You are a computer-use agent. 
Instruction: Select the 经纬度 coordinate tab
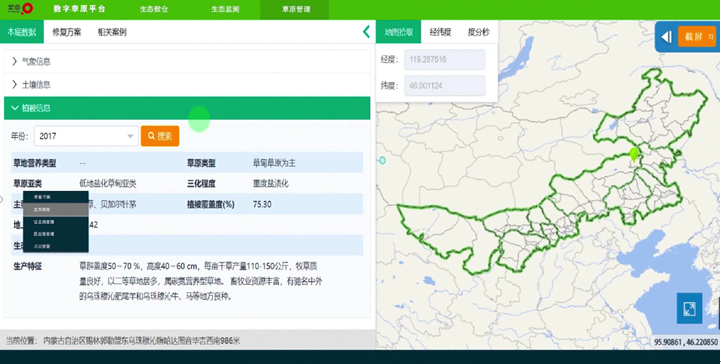point(441,32)
